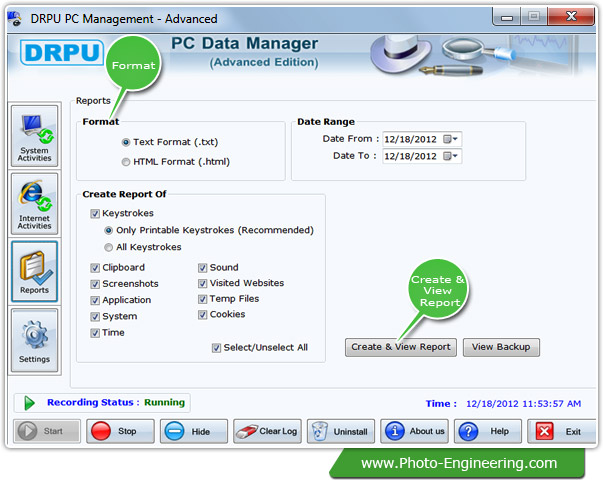Click Clear Log eraser button
The image size is (603, 480).
(267, 431)
